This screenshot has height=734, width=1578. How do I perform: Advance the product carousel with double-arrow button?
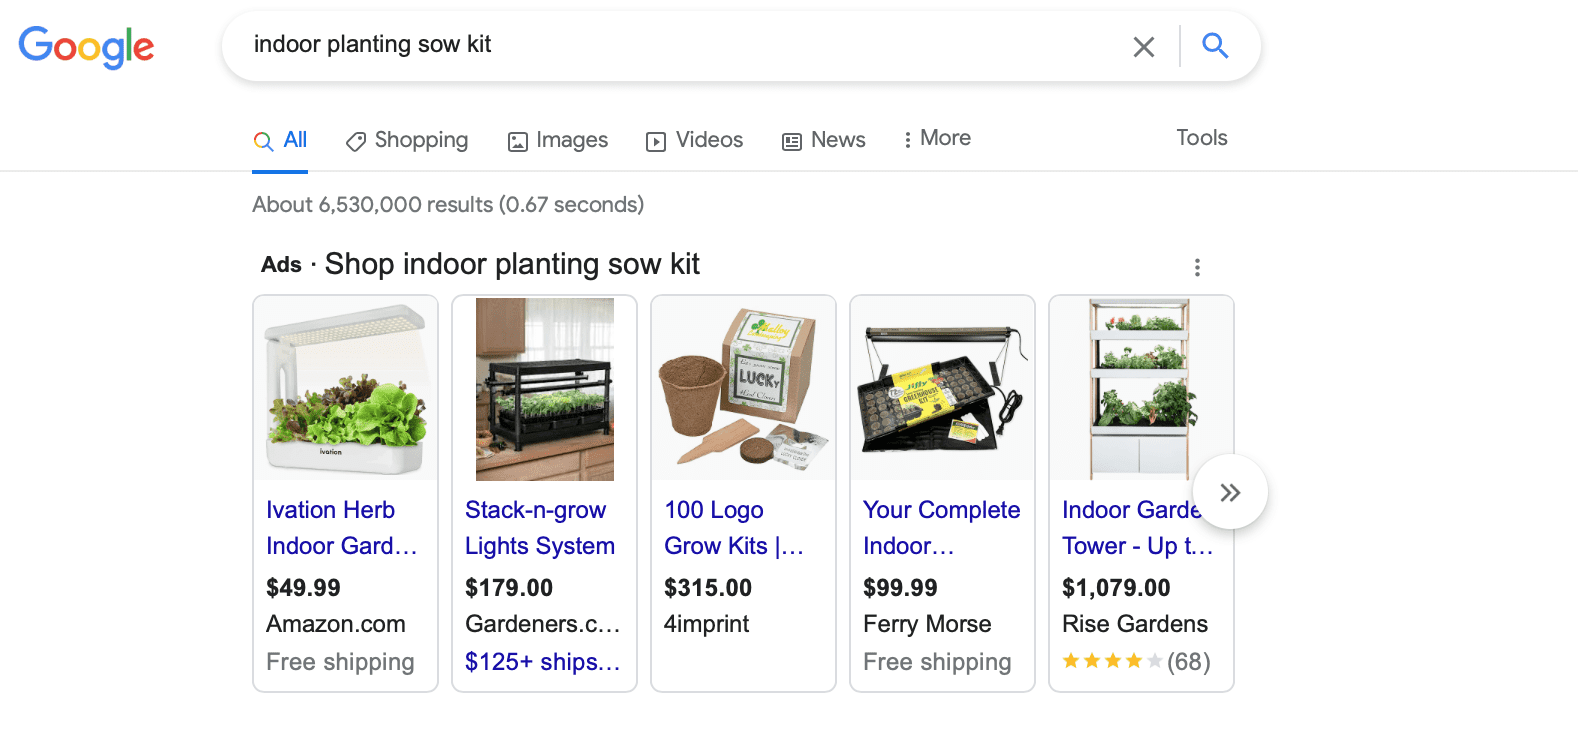click(1230, 492)
